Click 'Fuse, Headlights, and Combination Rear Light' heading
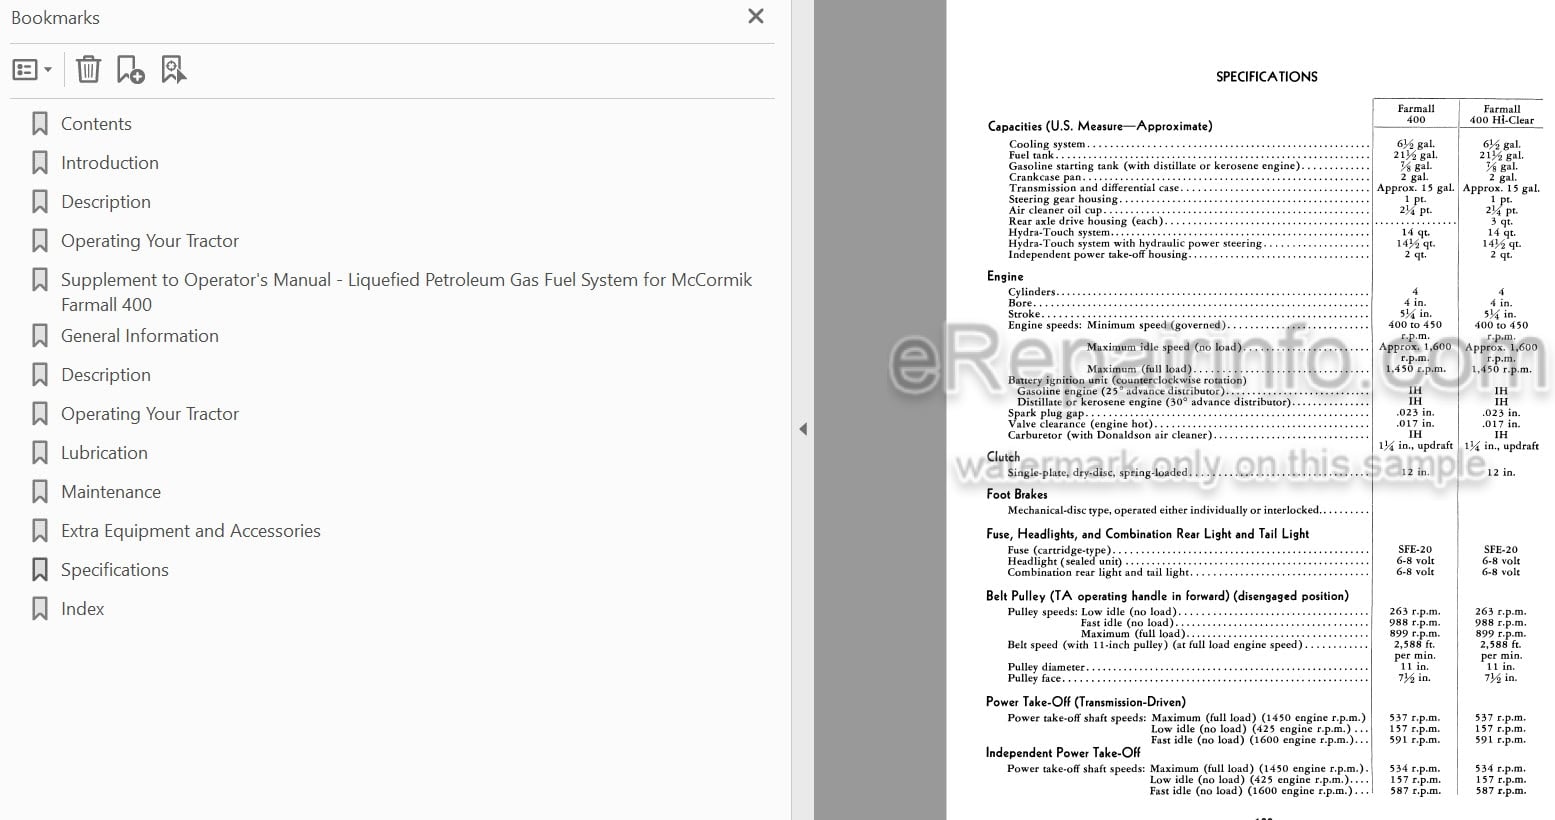Image resolution: width=1555 pixels, height=820 pixels. click(x=1148, y=534)
